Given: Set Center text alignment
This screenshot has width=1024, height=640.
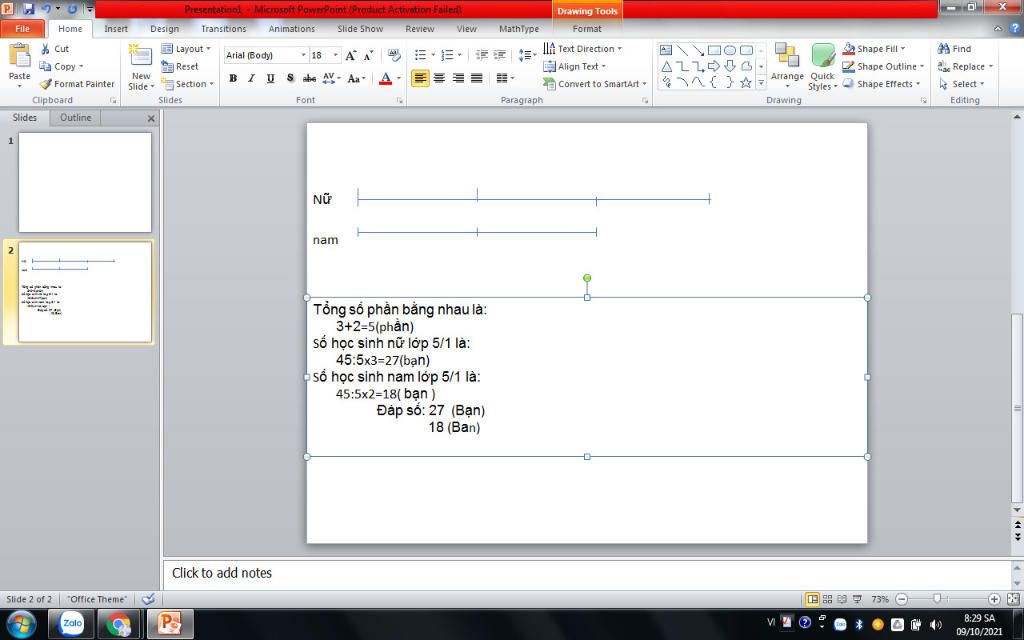Looking at the screenshot, I should pyautogui.click(x=439, y=78).
